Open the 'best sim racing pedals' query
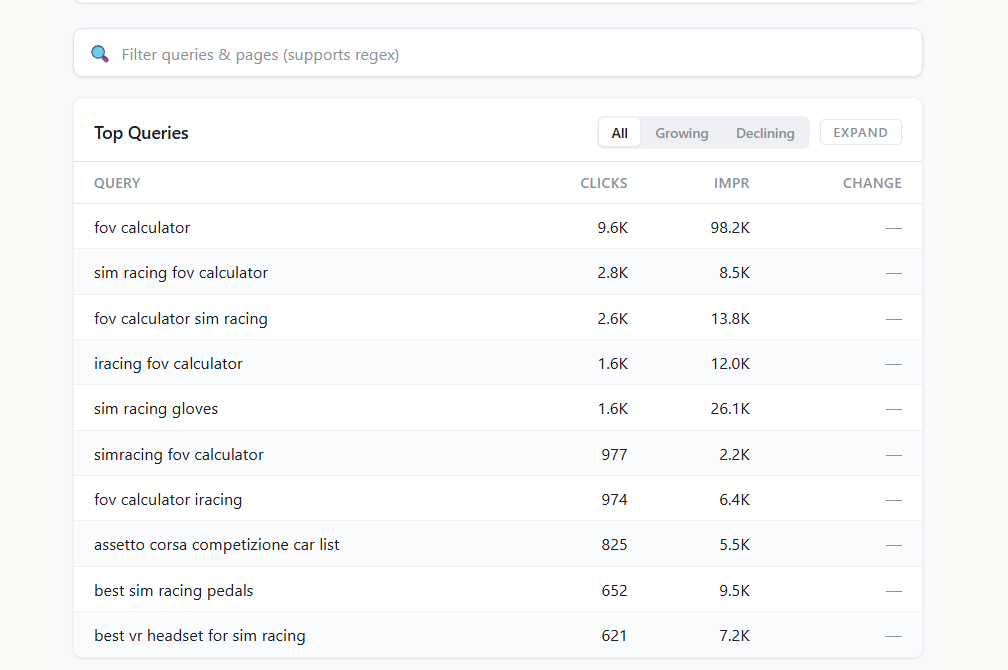Image resolution: width=1008 pixels, height=670 pixels. (173, 590)
